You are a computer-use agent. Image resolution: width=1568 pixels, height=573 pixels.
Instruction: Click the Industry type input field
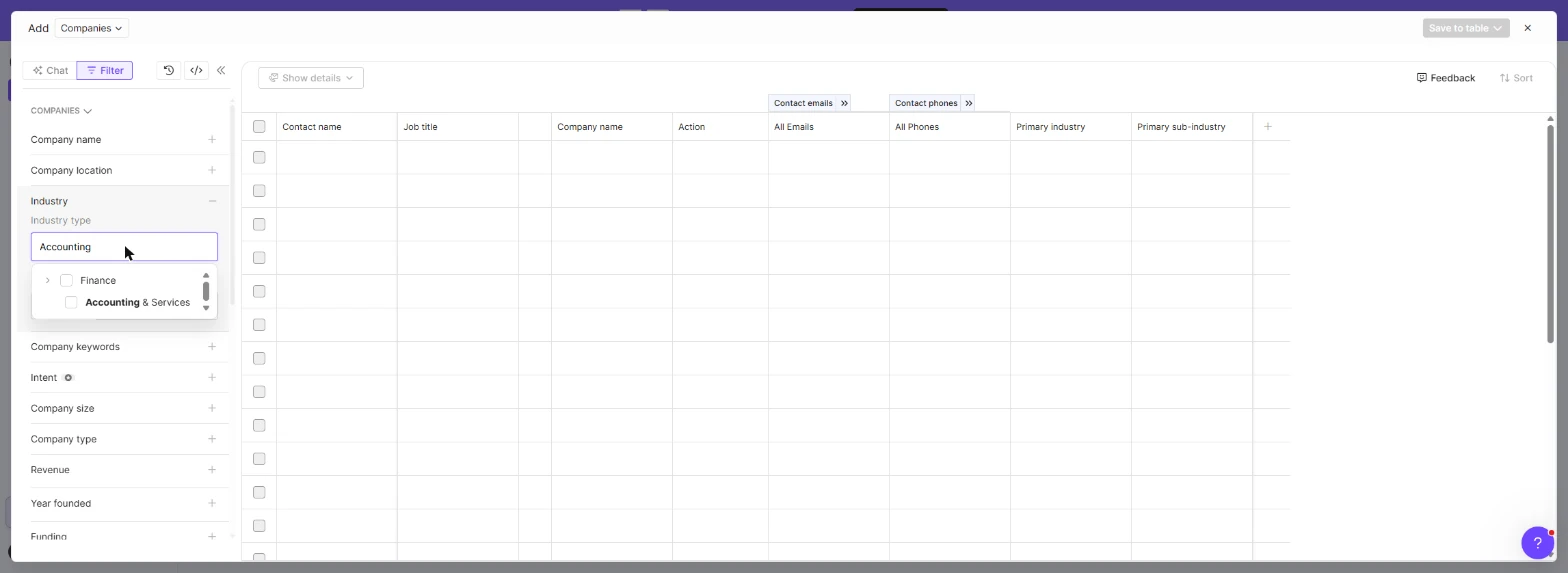(124, 247)
